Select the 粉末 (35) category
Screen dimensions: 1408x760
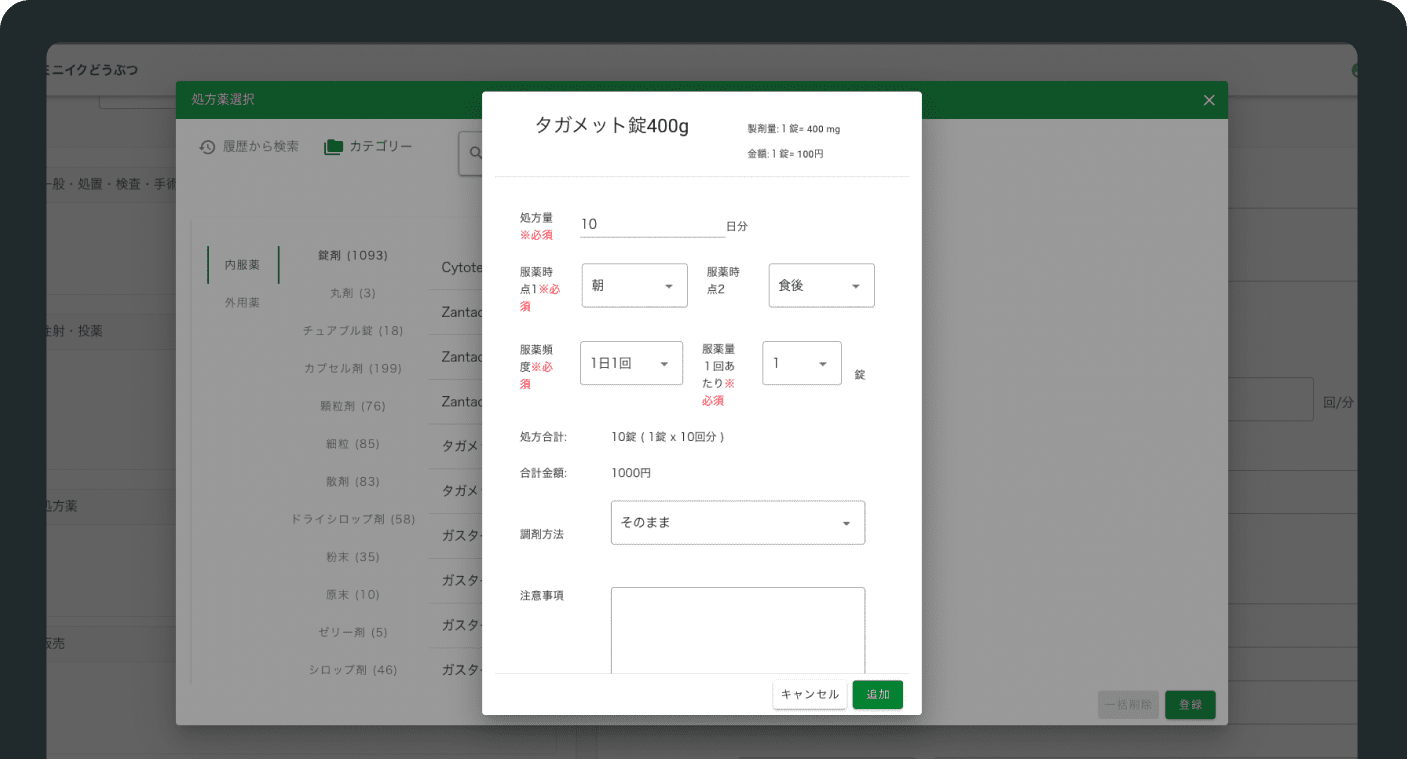(x=353, y=557)
